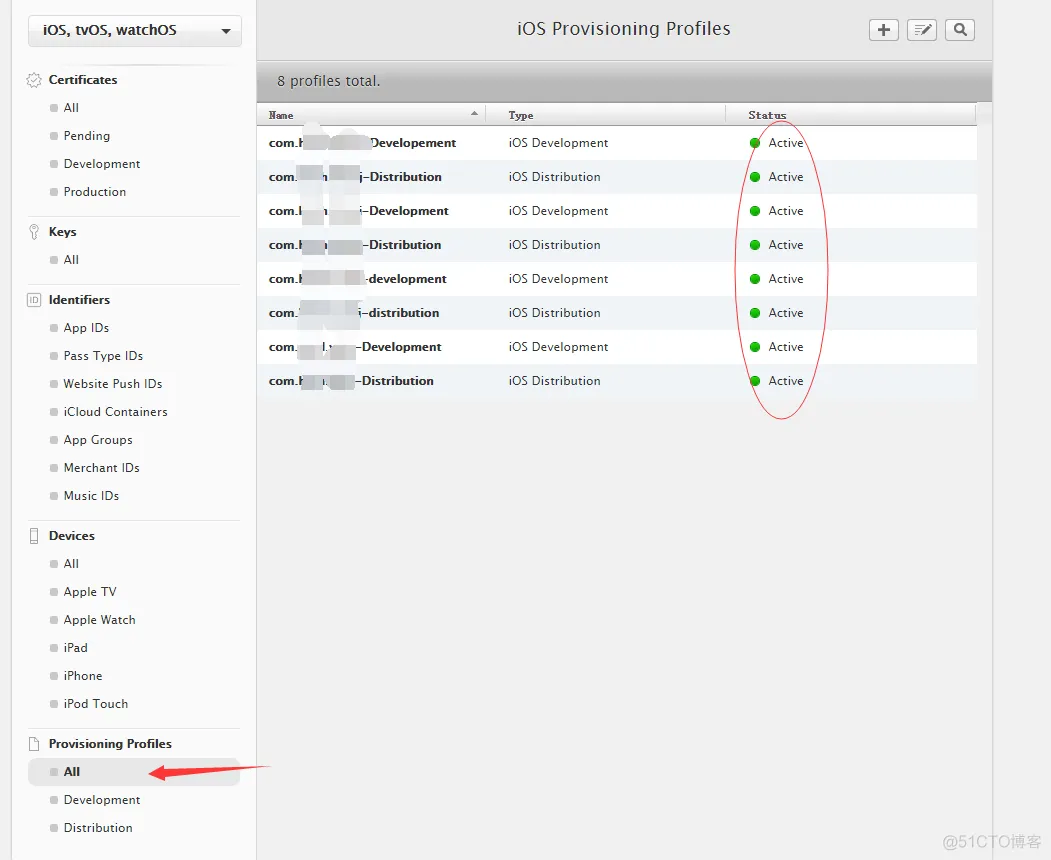This screenshot has width=1051, height=860.
Task: Open Pending certificates
Action: point(86,136)
